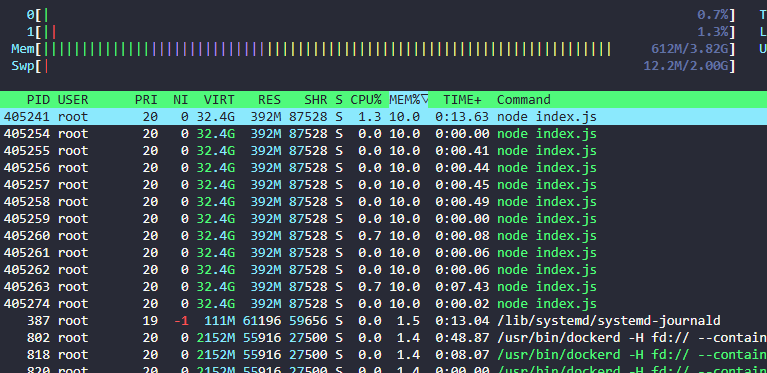Sort by PRI column header
Screen dimensions: 767x373
146,100
